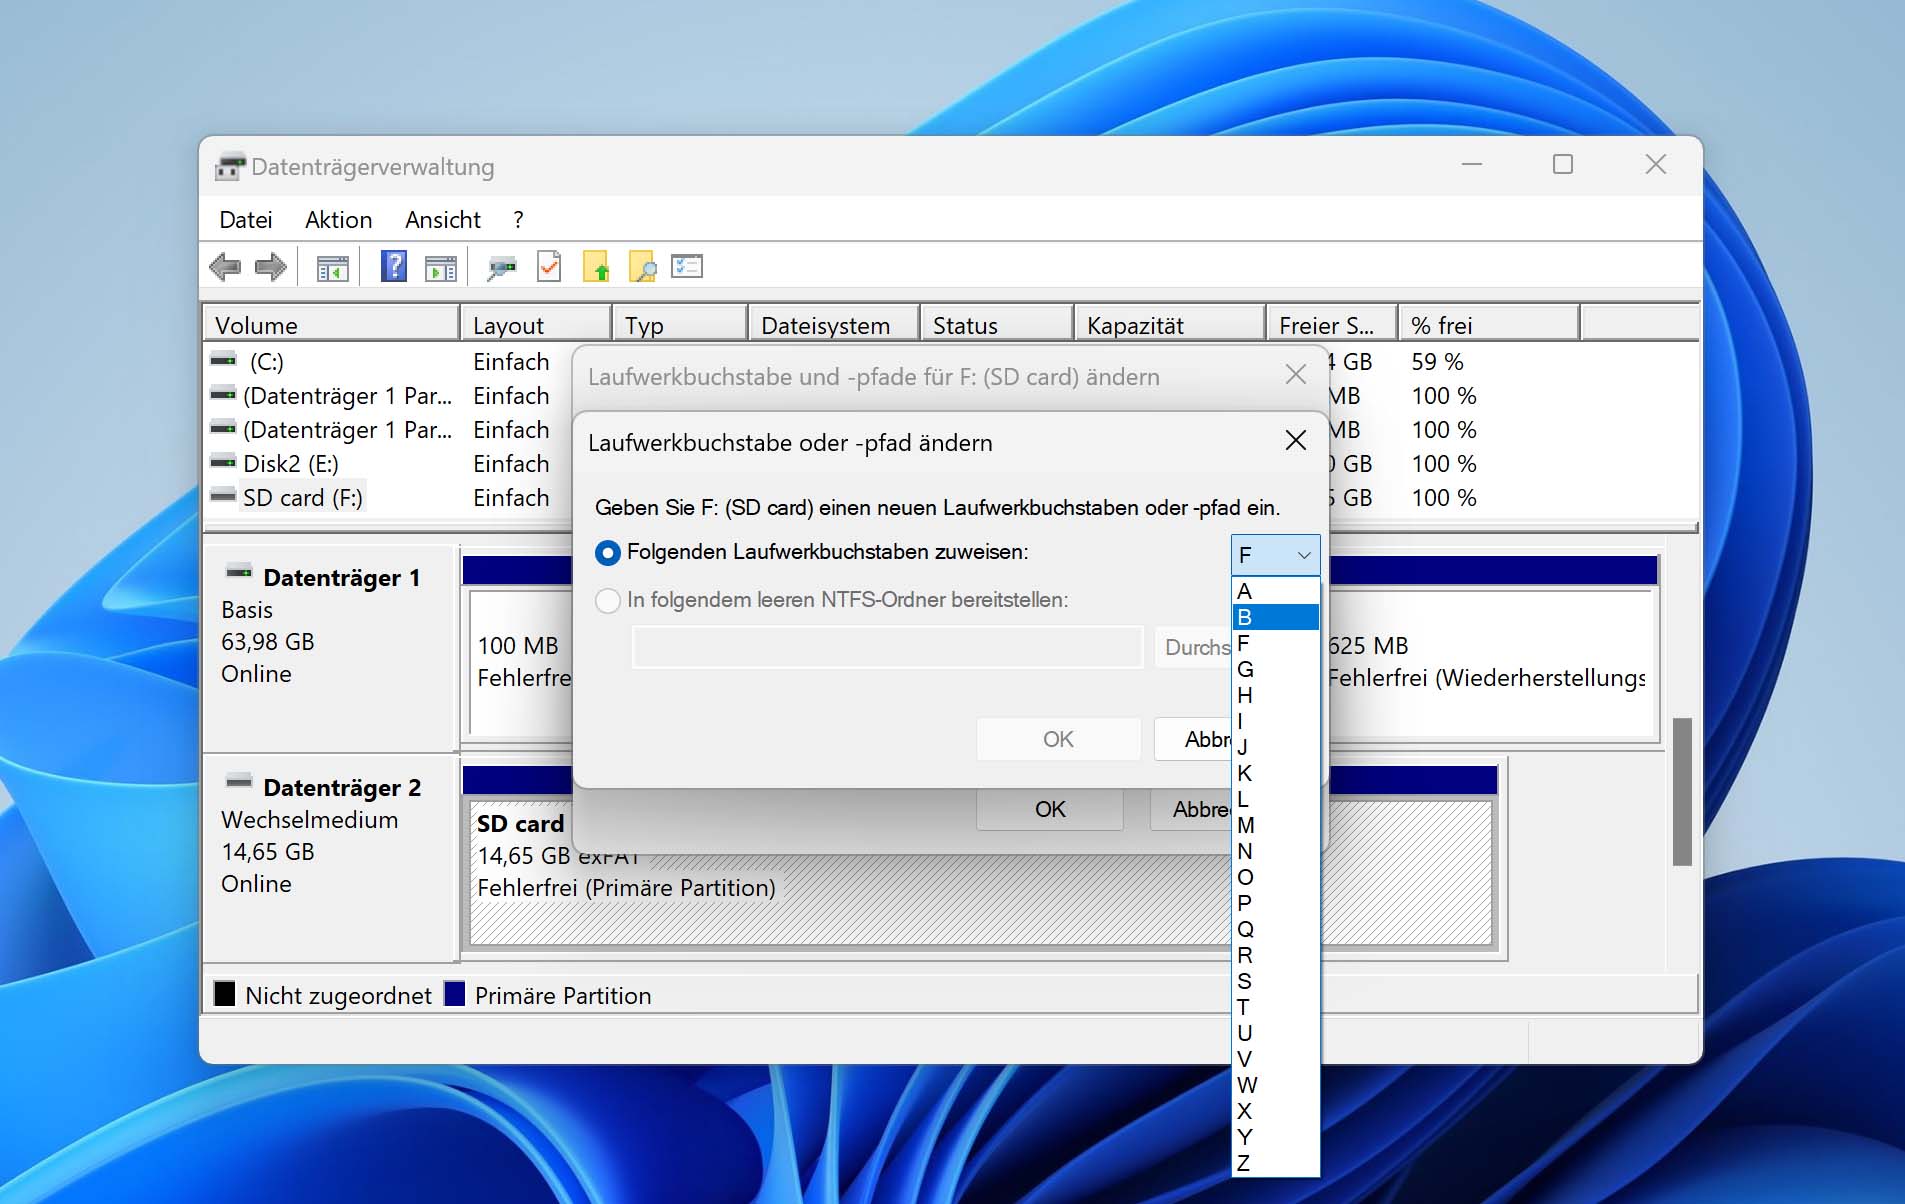The image size is (1905, 1204).
Task: Choose highlighted letter B in the list
Action: pyautogui.click(x=1275, y=617)
